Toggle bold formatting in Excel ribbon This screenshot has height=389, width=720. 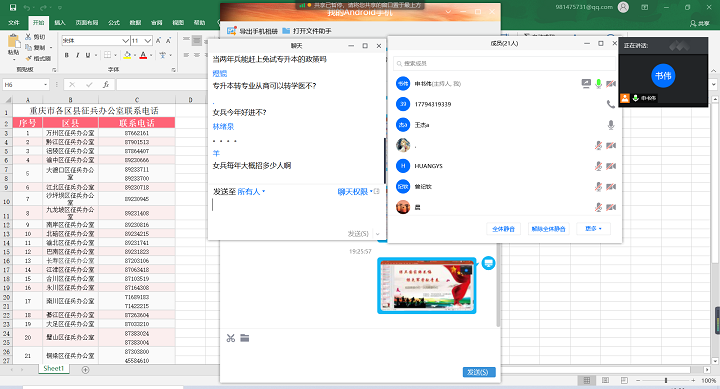pyautogui.click(x=67, y=55)
